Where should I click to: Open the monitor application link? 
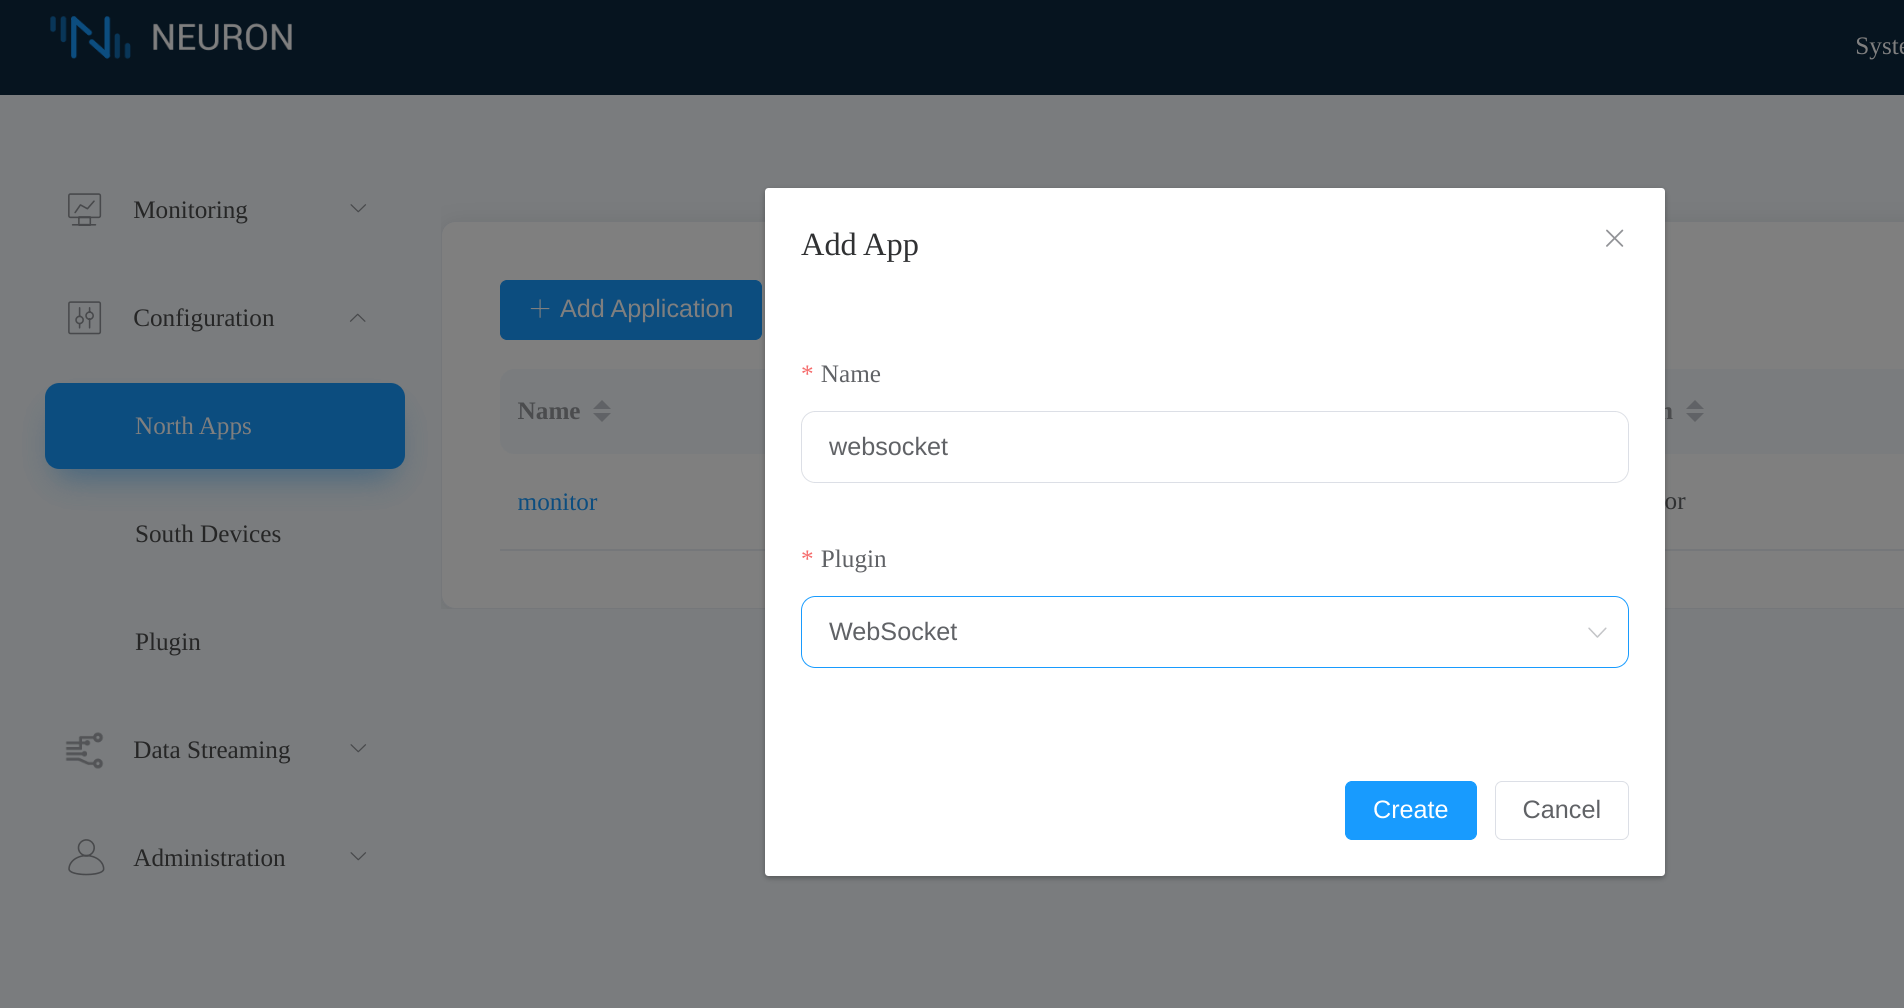557,501
